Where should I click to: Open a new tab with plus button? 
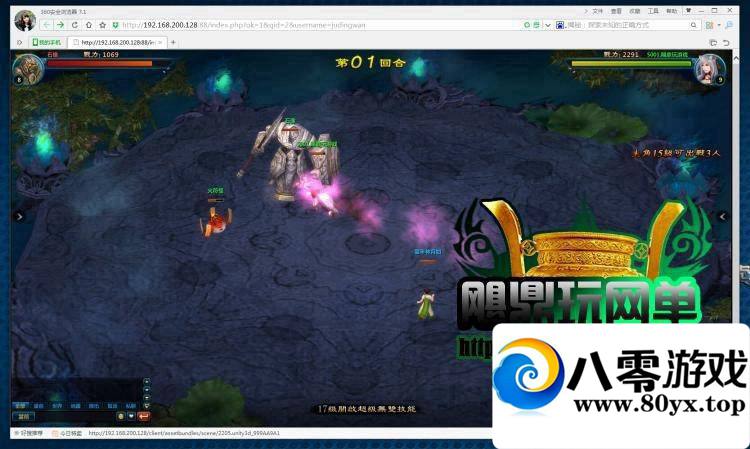click(173, 43)
